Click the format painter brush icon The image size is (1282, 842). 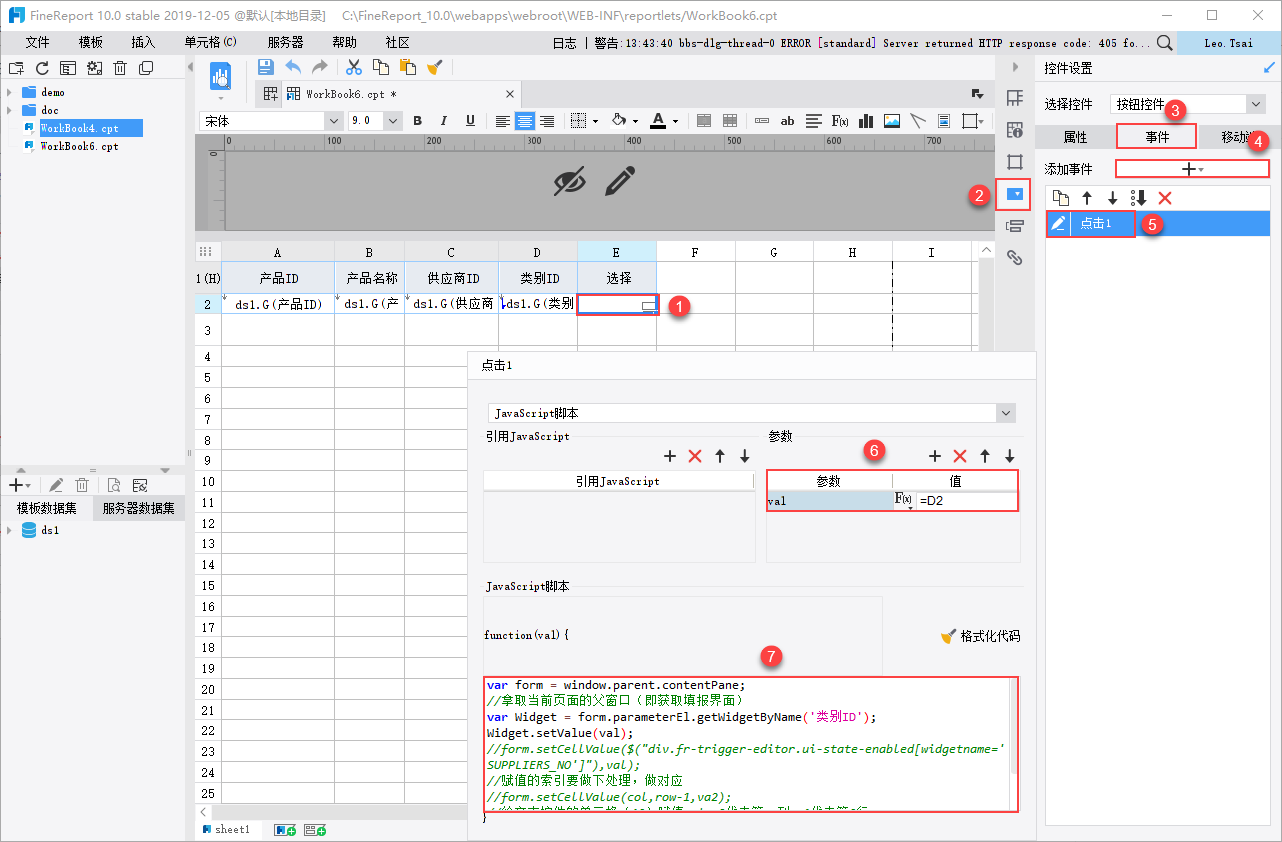[x=435, y=67]
